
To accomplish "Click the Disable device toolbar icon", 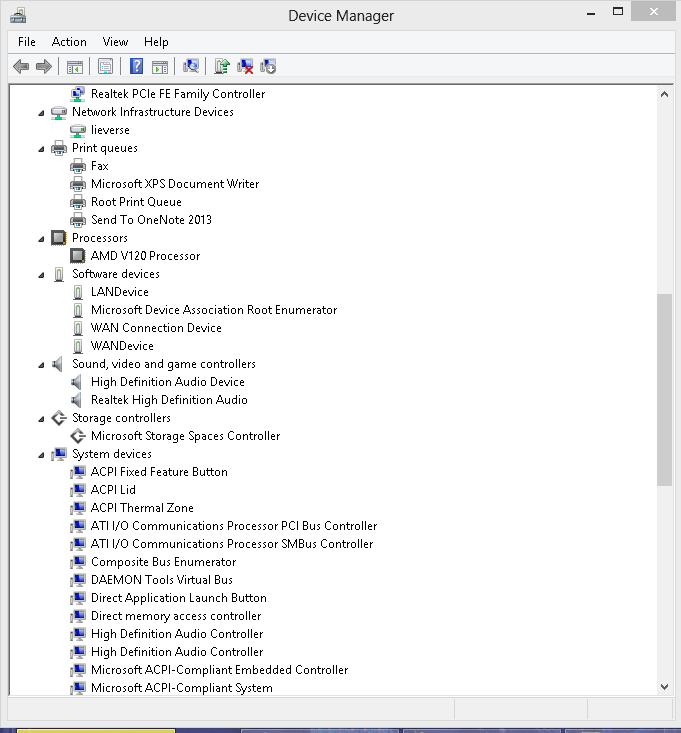I will point(268,66).
